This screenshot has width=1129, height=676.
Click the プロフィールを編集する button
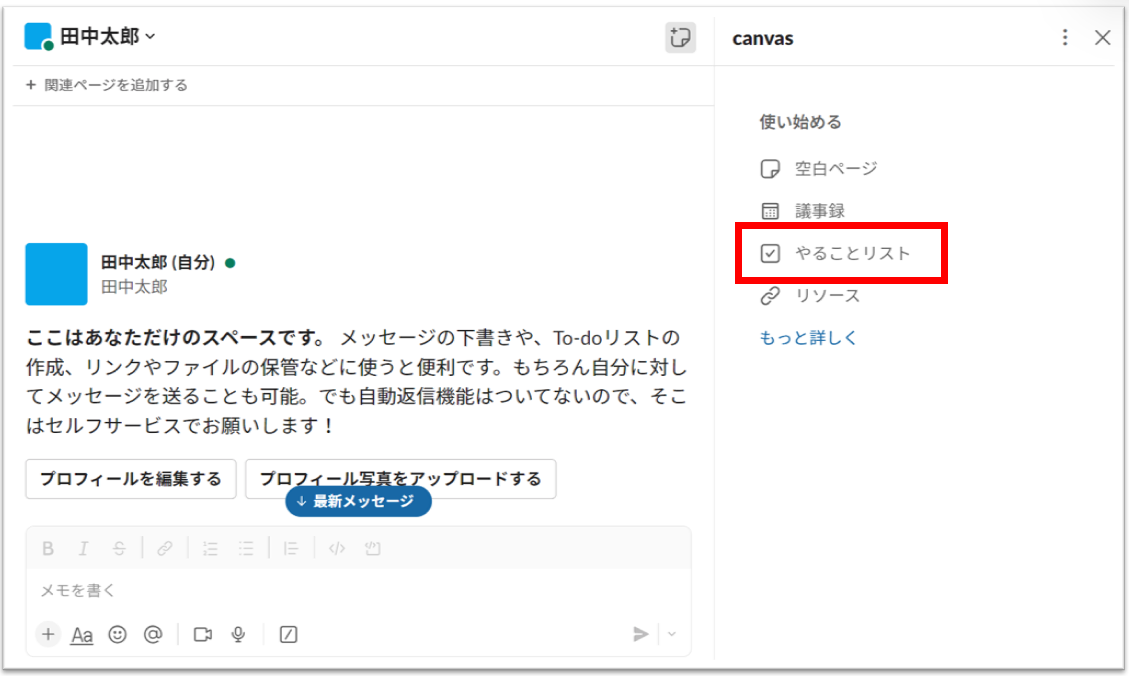[130, 479]
